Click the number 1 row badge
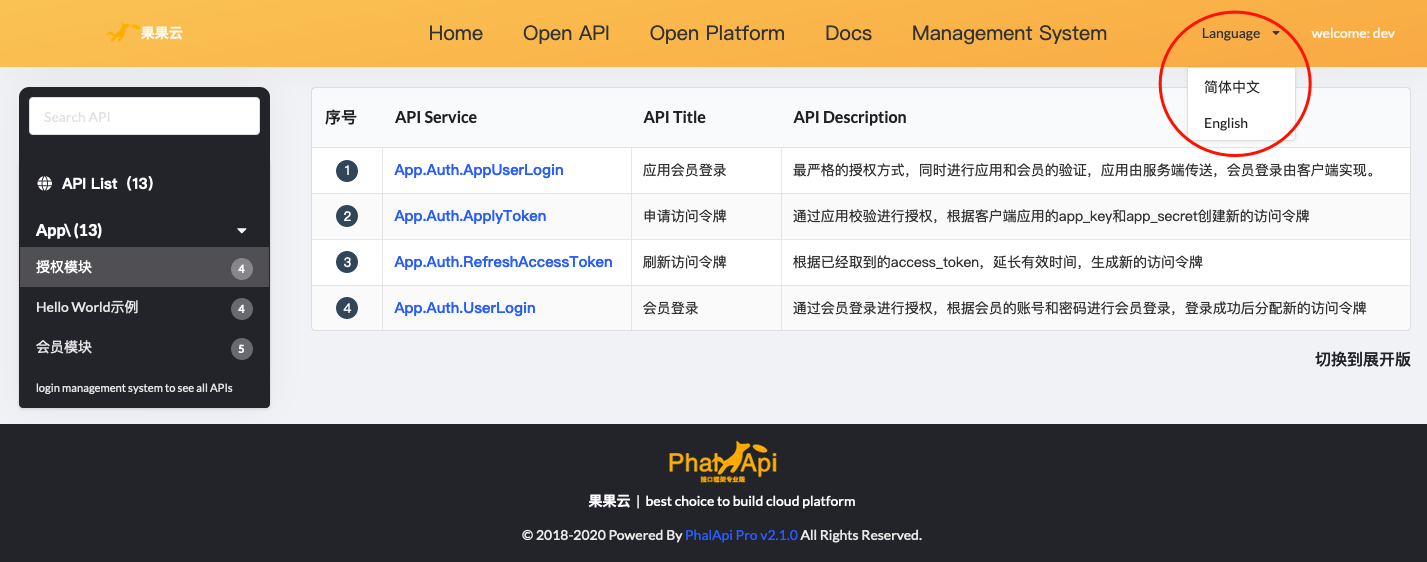1427x562 pixels. point(347,170)
